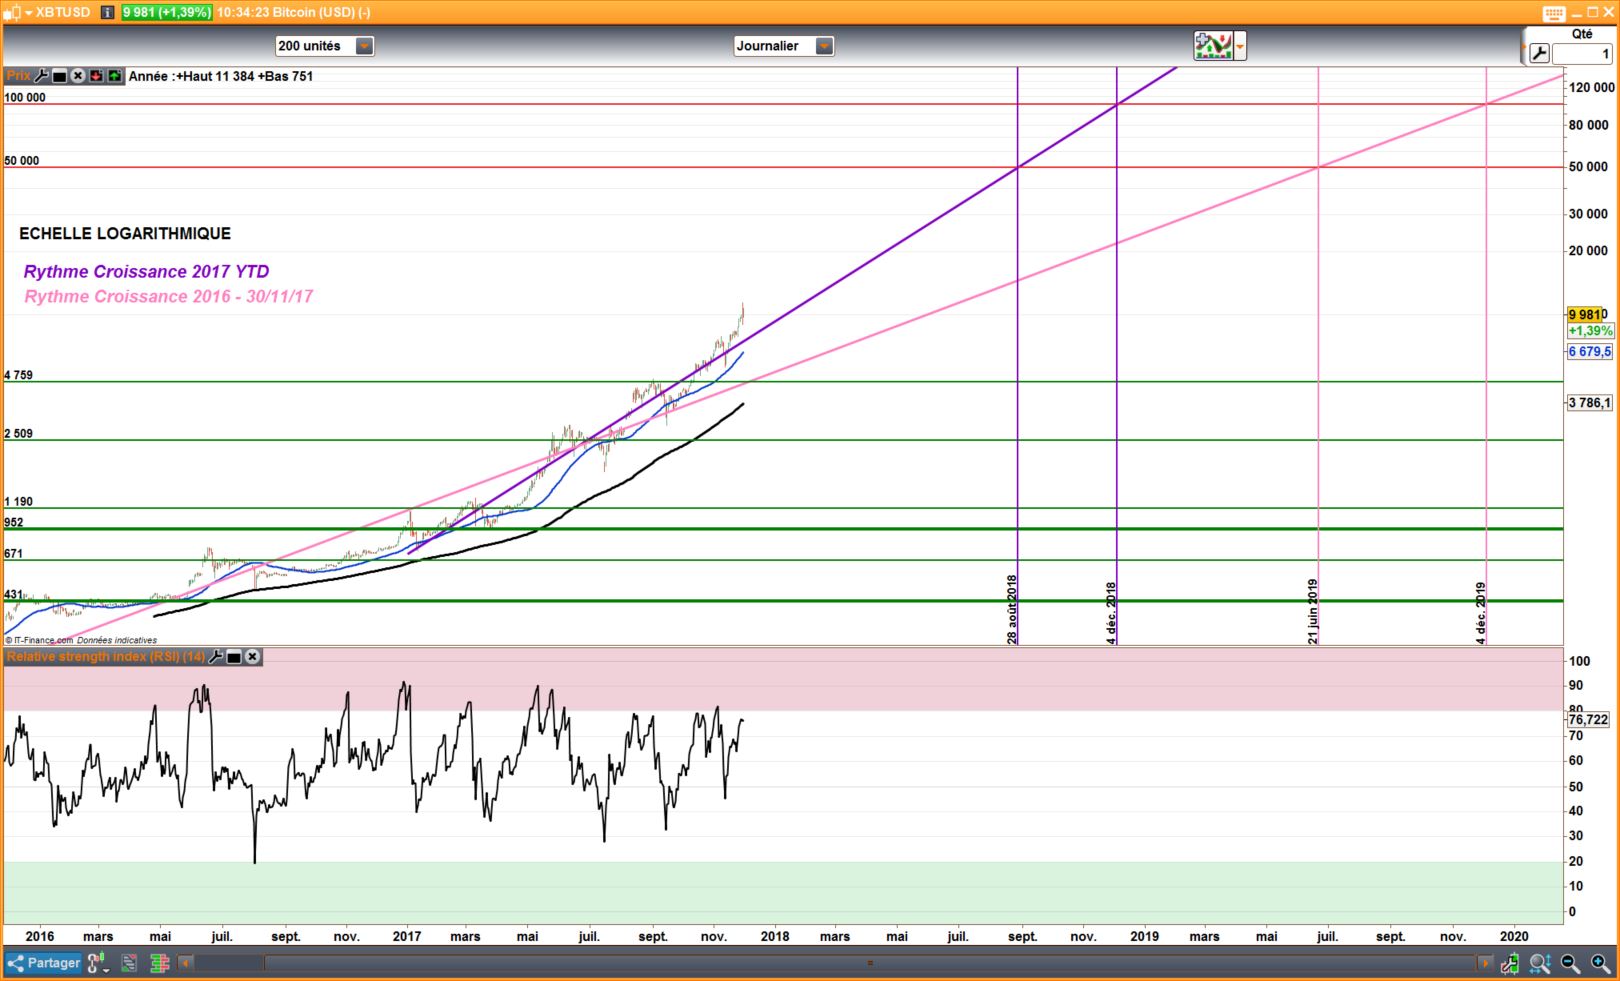Select the Rythme Croissance 2017 YTD label
This screenshot has height=981, width=1620.
pos(146,271)
